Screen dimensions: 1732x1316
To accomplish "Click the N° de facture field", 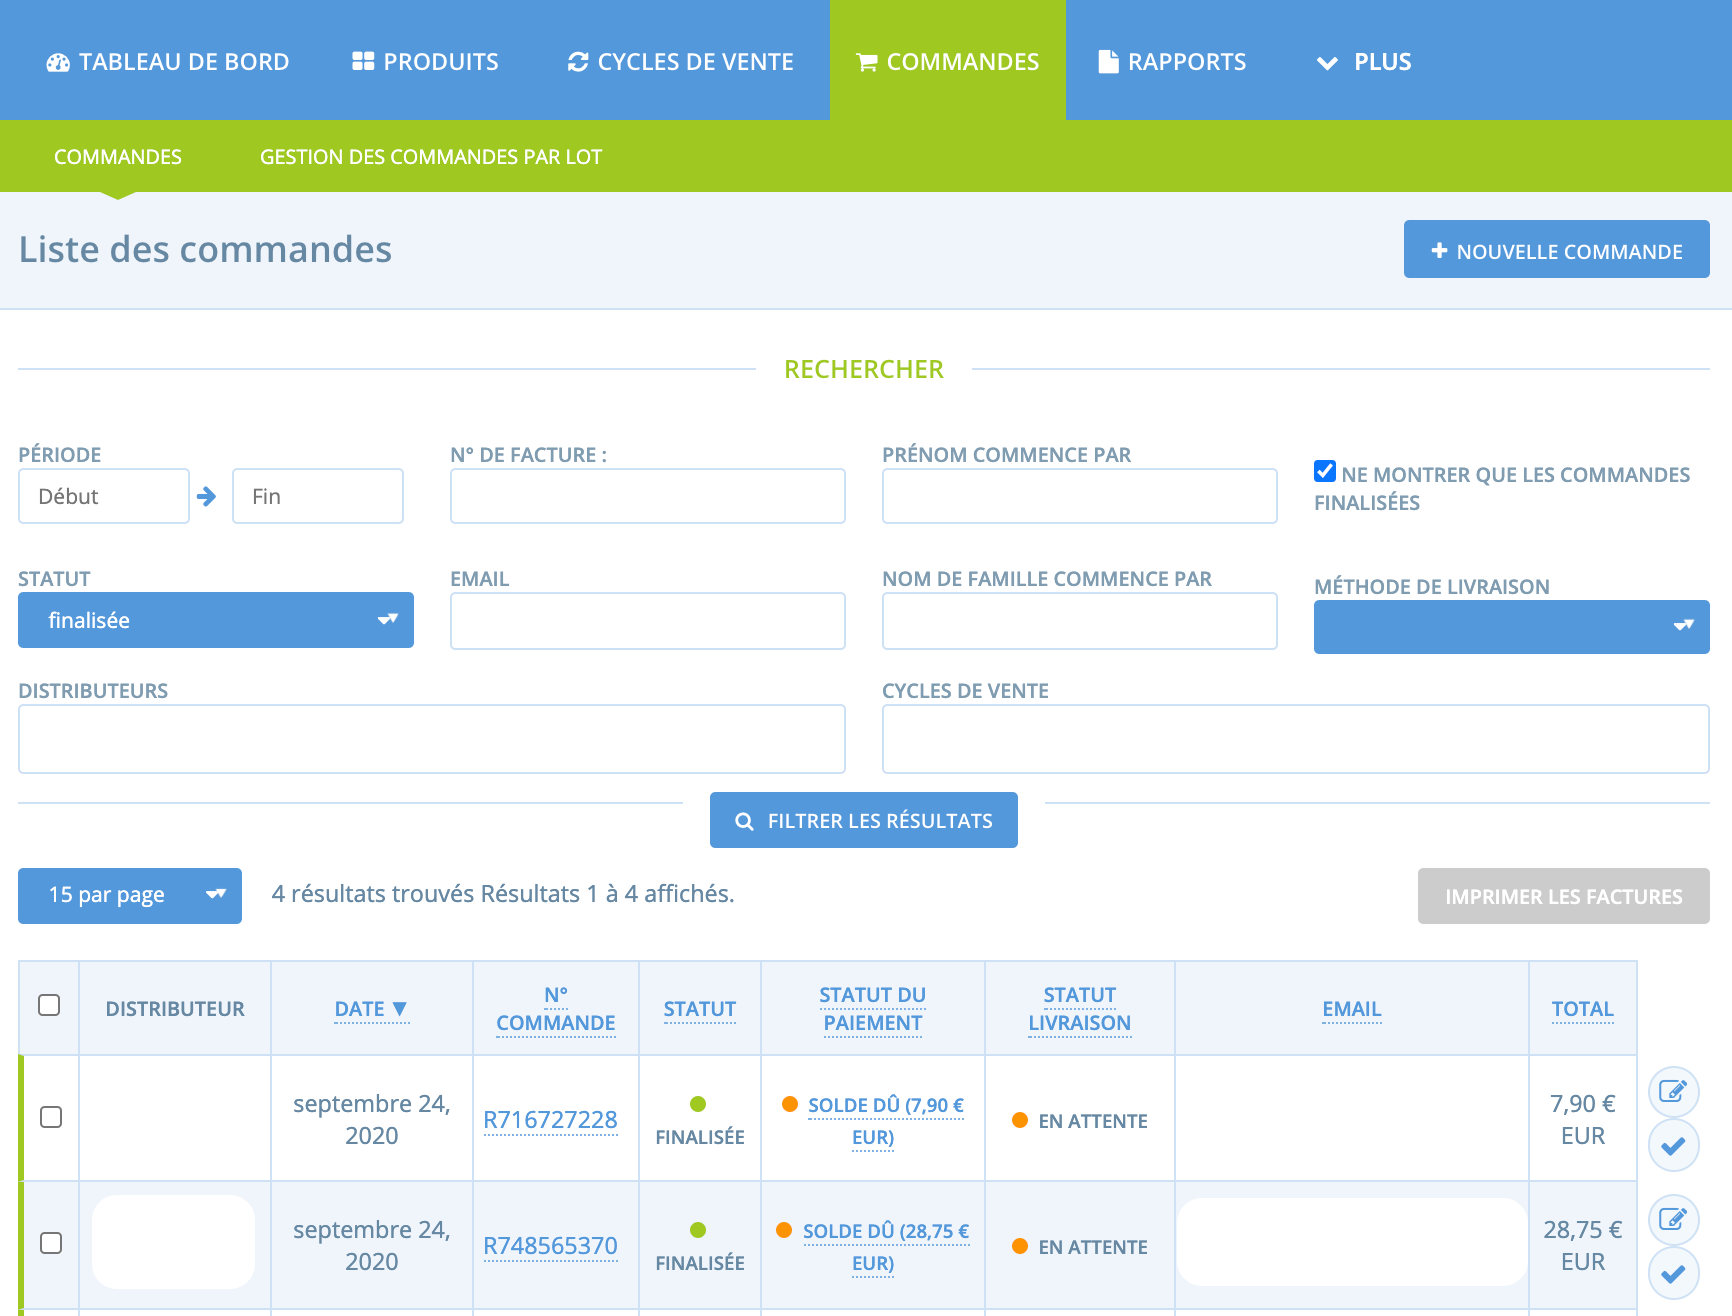I will 648,496.
